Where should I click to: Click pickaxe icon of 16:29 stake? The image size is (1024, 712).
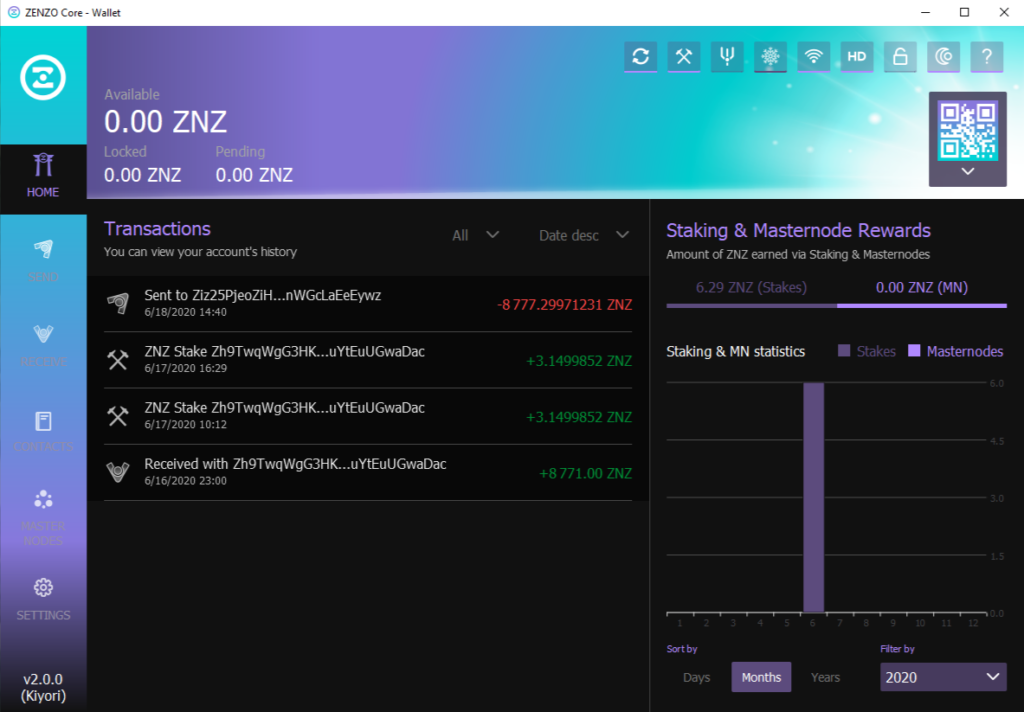(x=118, y=360)
